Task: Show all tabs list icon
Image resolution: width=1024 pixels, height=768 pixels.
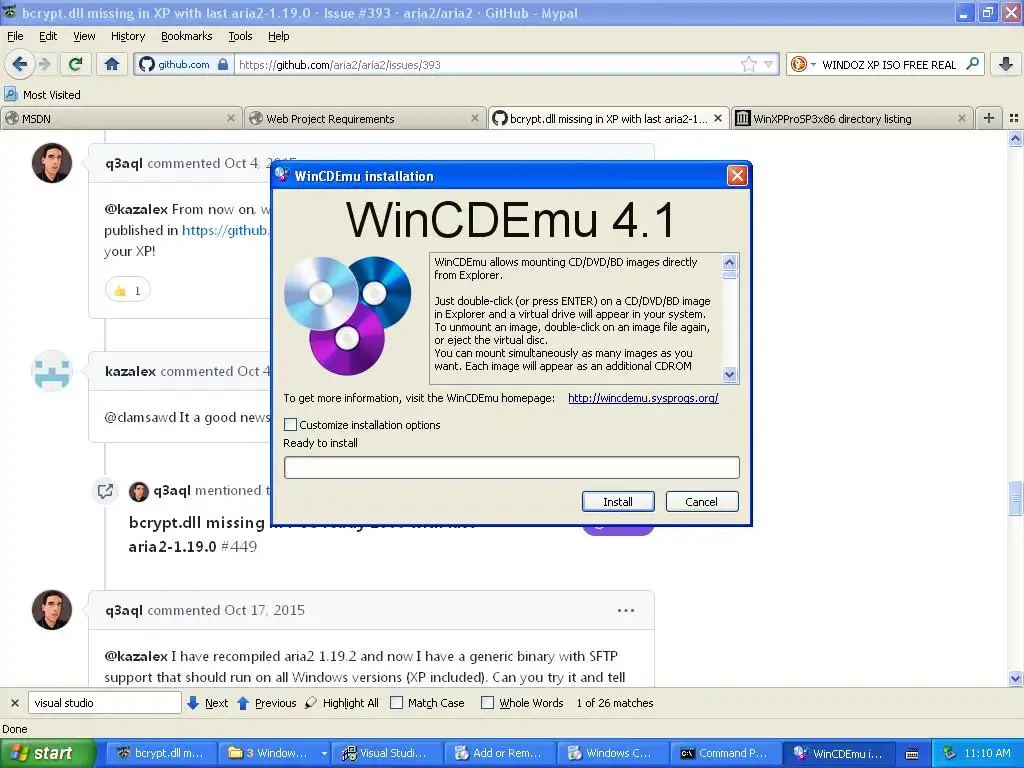Action: coord(1014,118)
